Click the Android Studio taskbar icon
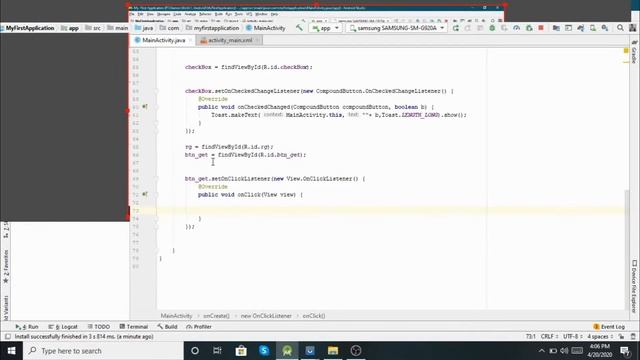This screenshot has height=360, width=640. coord(287,351)
